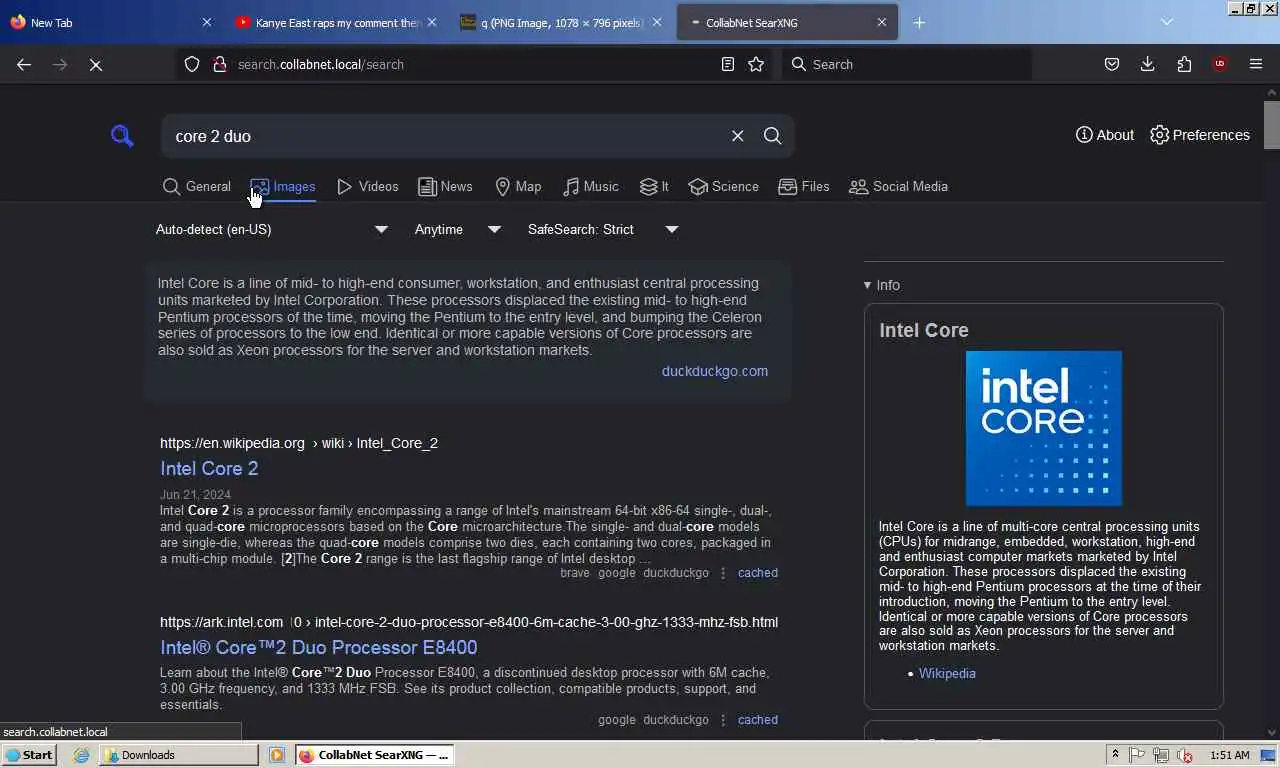Stop loading the page
1280x768 pixels.
95,64
